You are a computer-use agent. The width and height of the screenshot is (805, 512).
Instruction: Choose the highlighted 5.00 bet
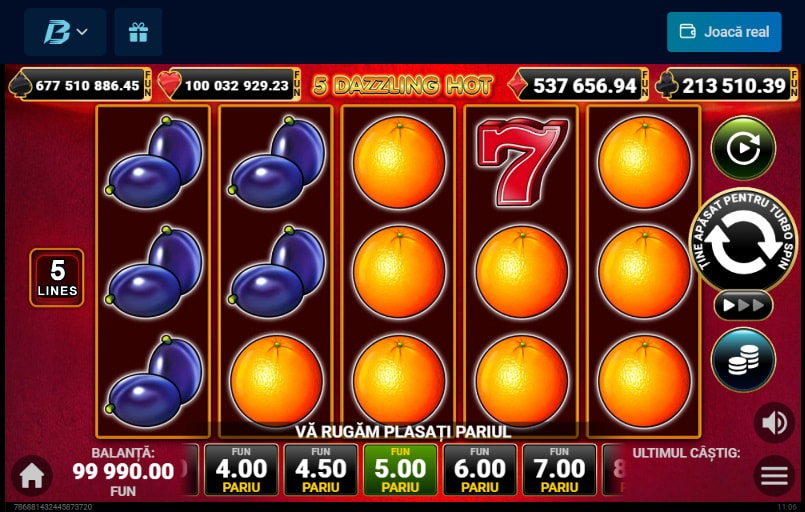[400, 469]
